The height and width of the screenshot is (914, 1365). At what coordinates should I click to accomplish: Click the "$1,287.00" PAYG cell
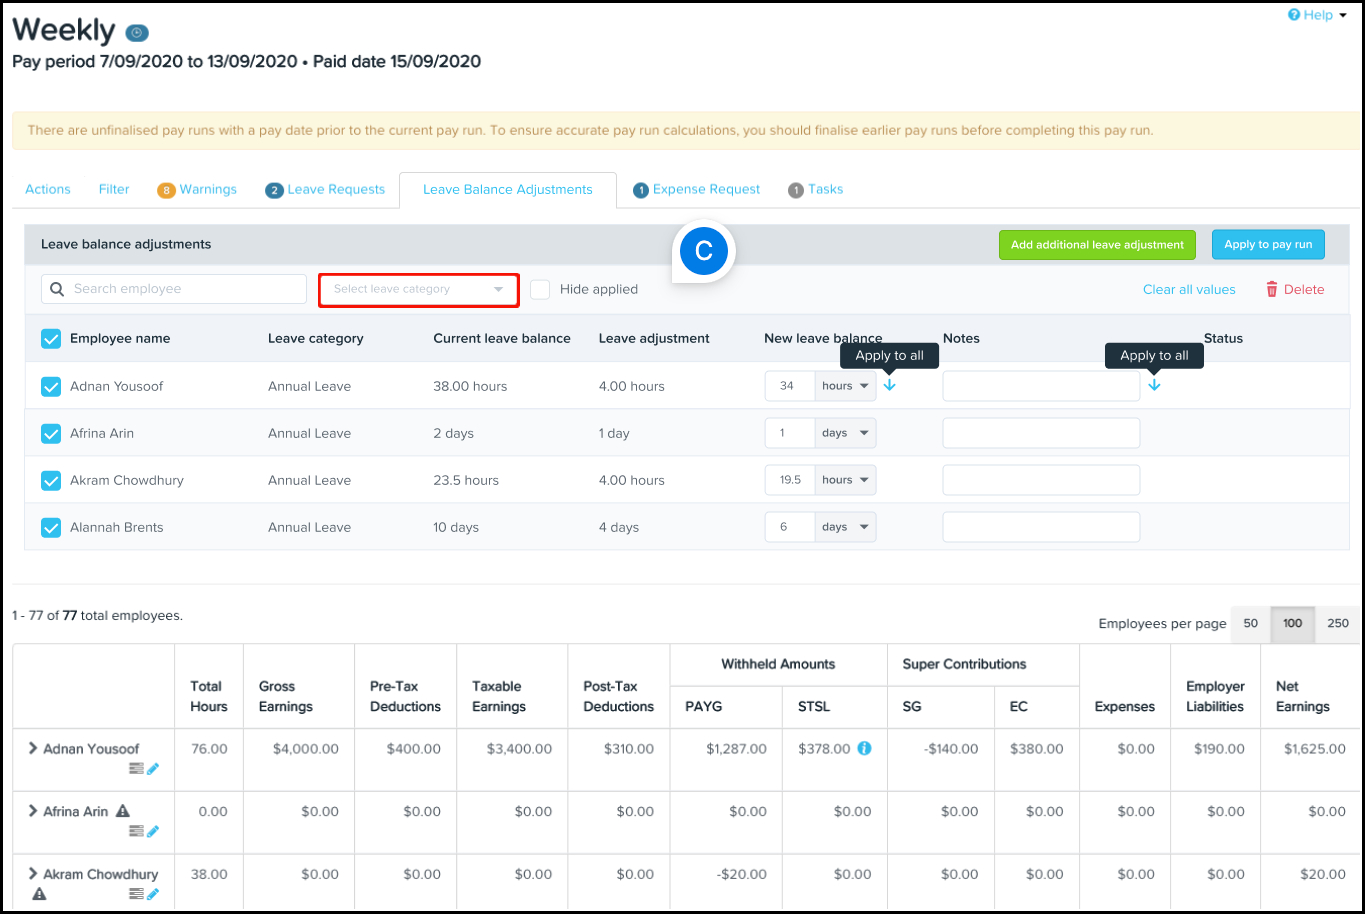click(x=736, y=748)
